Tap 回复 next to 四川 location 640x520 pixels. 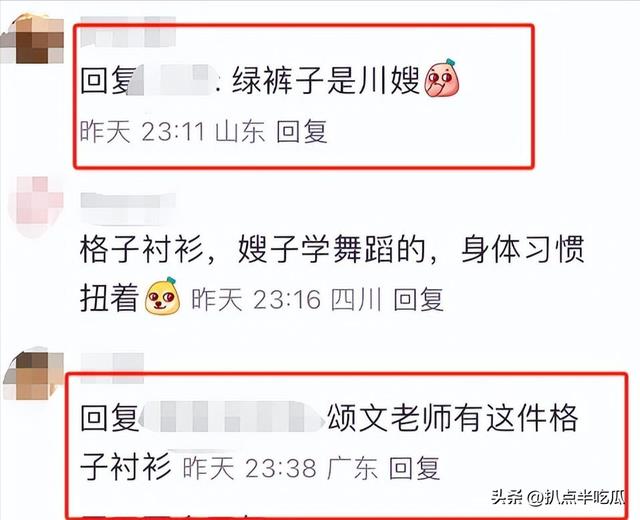point(418,300)
